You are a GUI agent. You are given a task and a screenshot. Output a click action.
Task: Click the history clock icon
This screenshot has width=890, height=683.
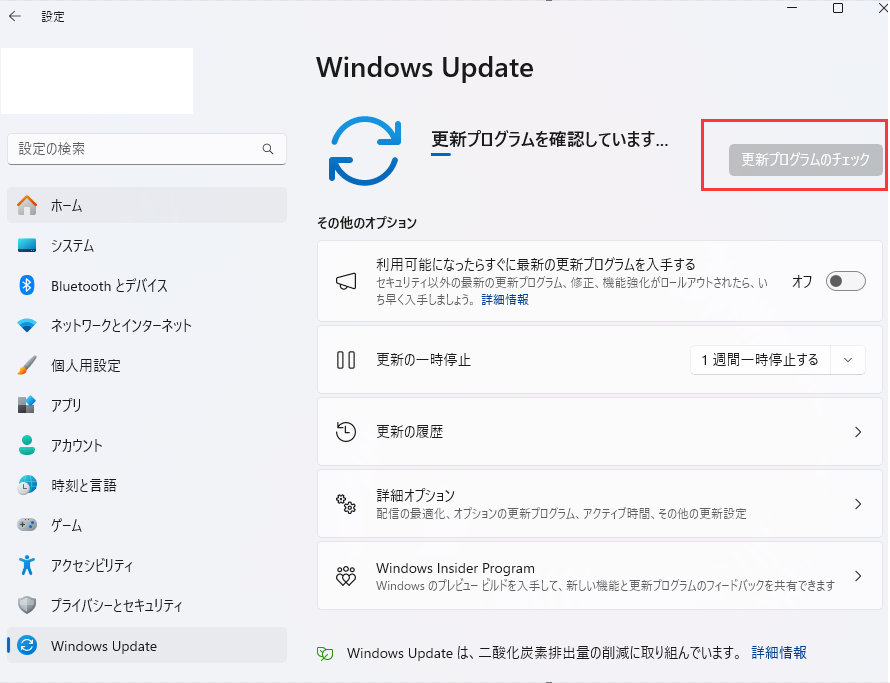pyautogui.click(x=346, y=432)
